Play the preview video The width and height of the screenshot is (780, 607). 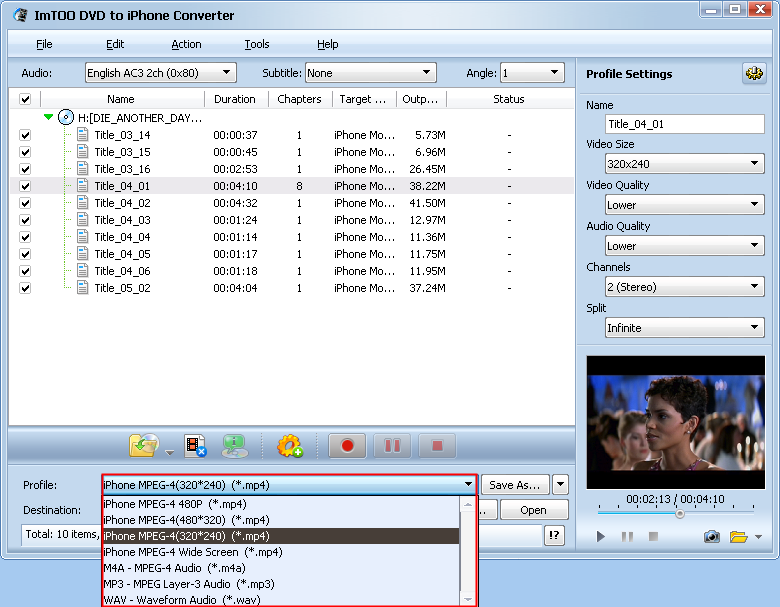601,536
